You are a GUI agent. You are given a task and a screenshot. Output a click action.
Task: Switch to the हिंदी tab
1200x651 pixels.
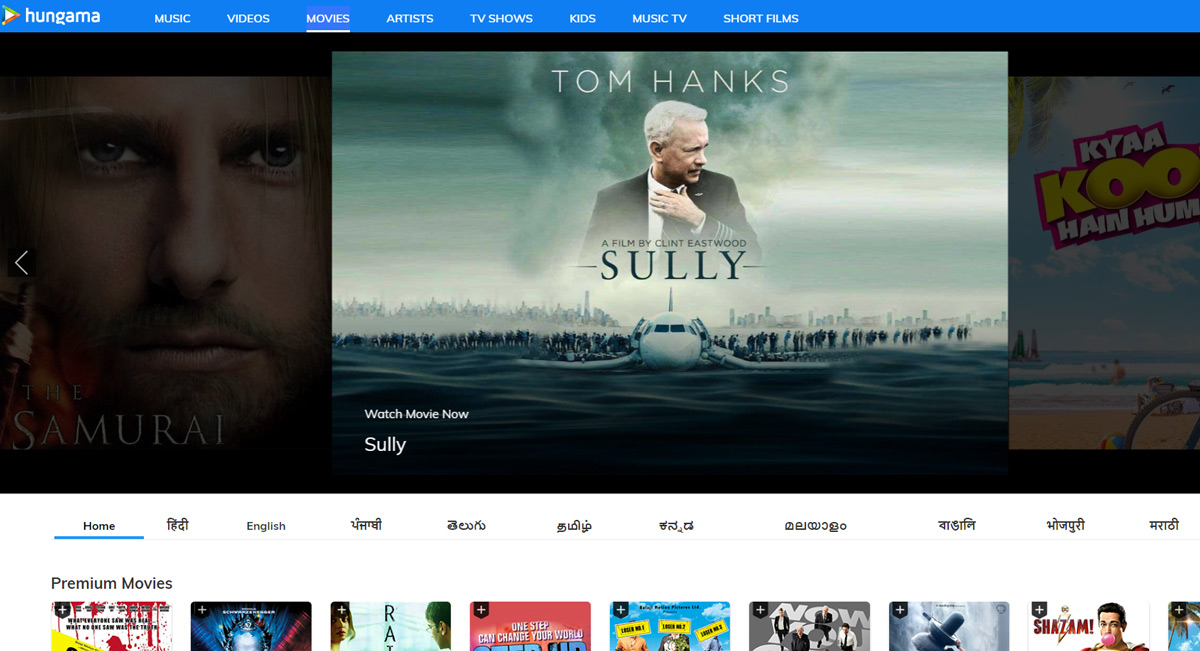(178, 525)
